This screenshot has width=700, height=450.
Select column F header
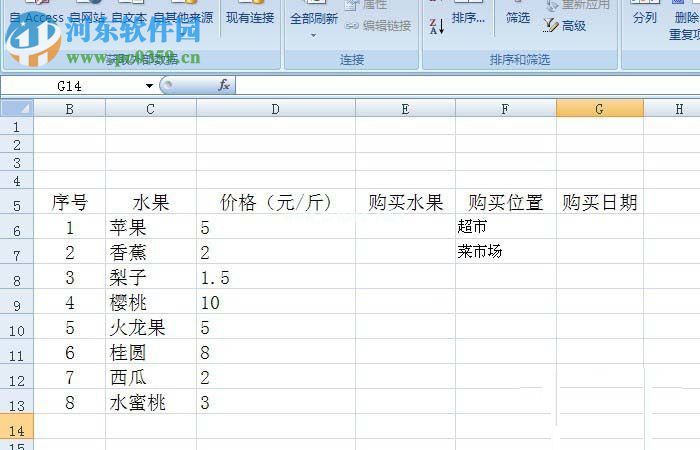click(x=505, y=109)
